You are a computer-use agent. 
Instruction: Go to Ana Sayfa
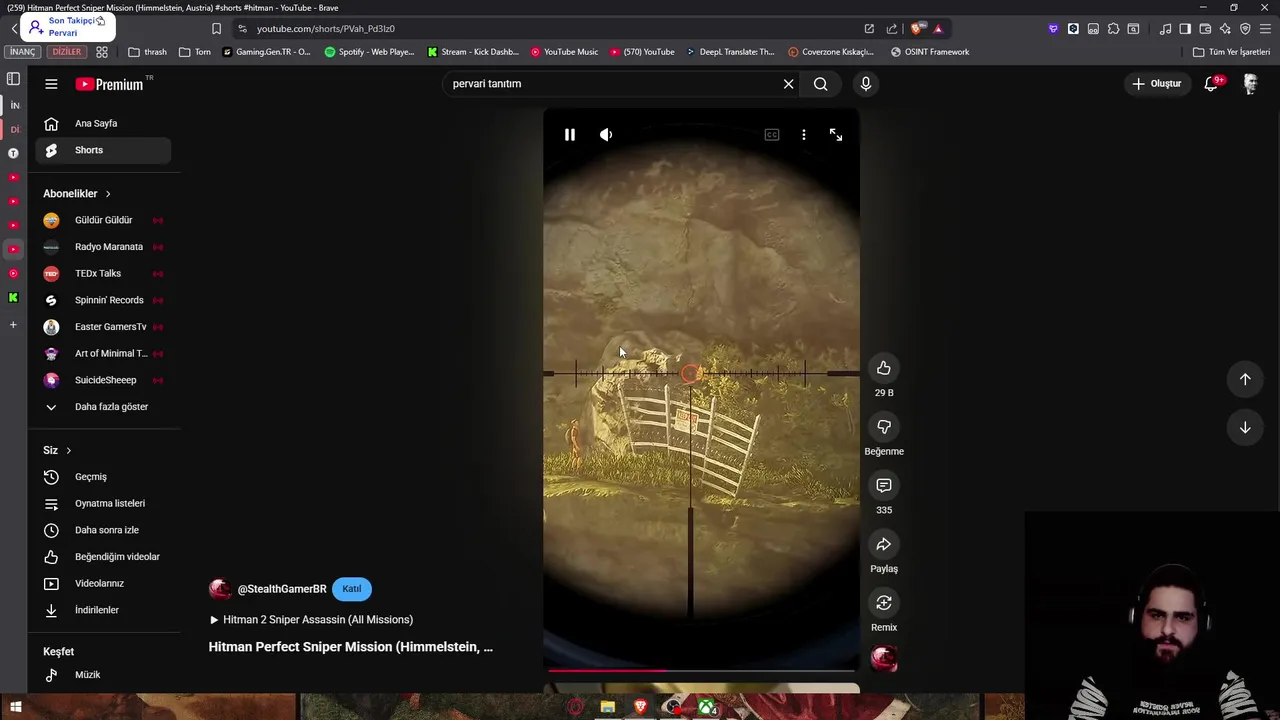point(103,123)
